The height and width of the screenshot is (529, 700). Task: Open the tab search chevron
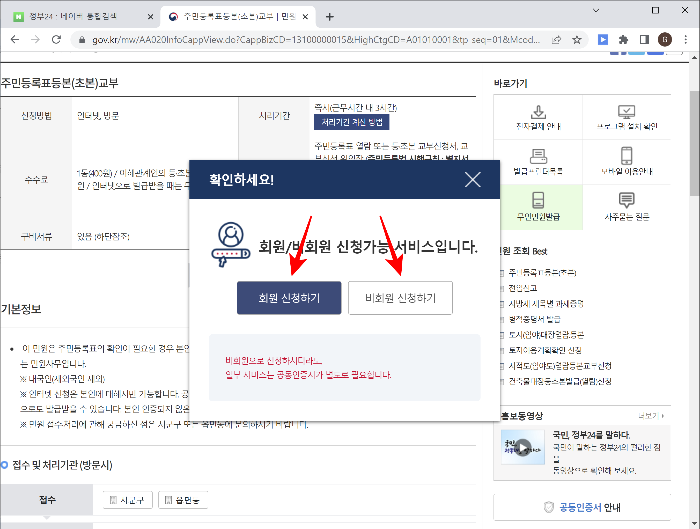pos(596,10)
